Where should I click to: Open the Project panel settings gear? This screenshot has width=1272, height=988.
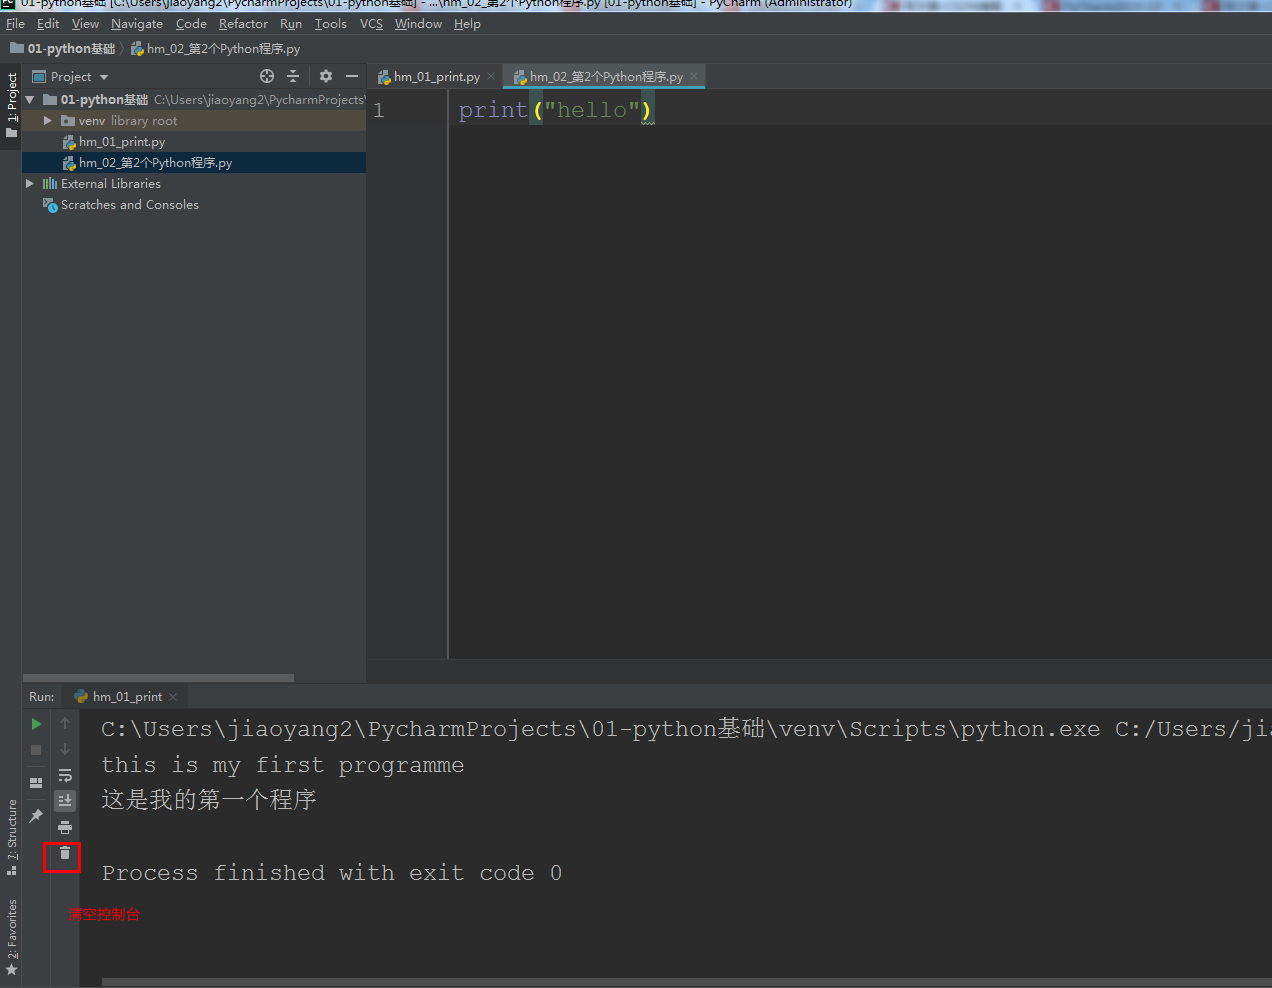pyautogui.click(x=326, y=76)
